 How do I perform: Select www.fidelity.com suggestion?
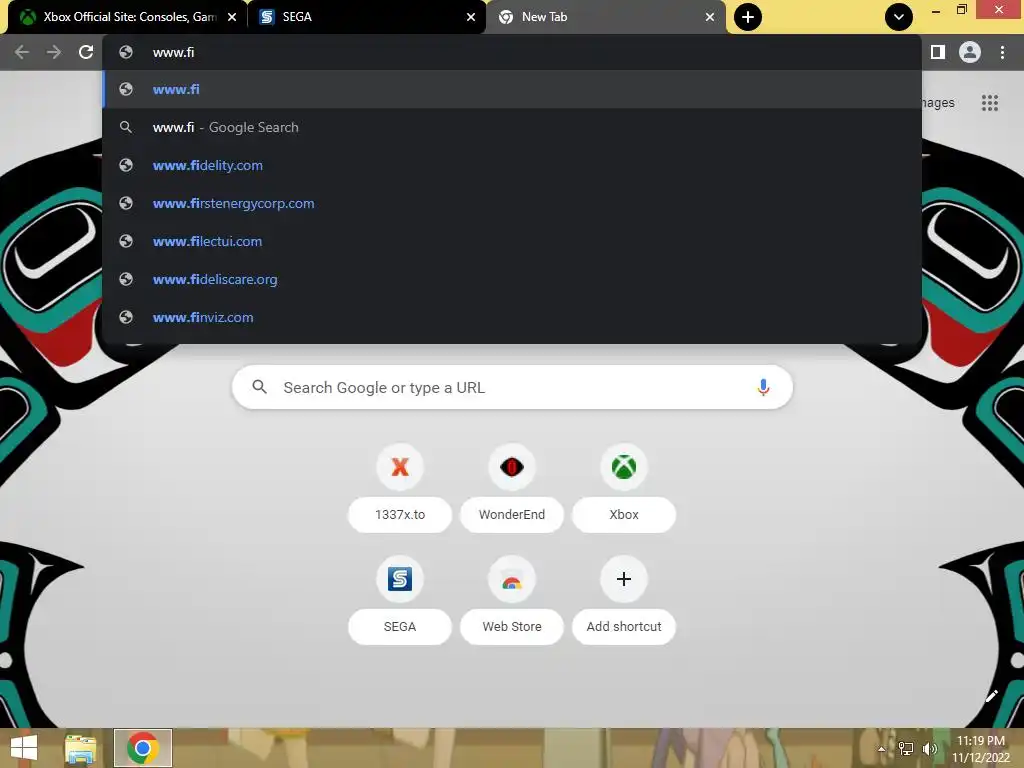[x=512, y=165]
